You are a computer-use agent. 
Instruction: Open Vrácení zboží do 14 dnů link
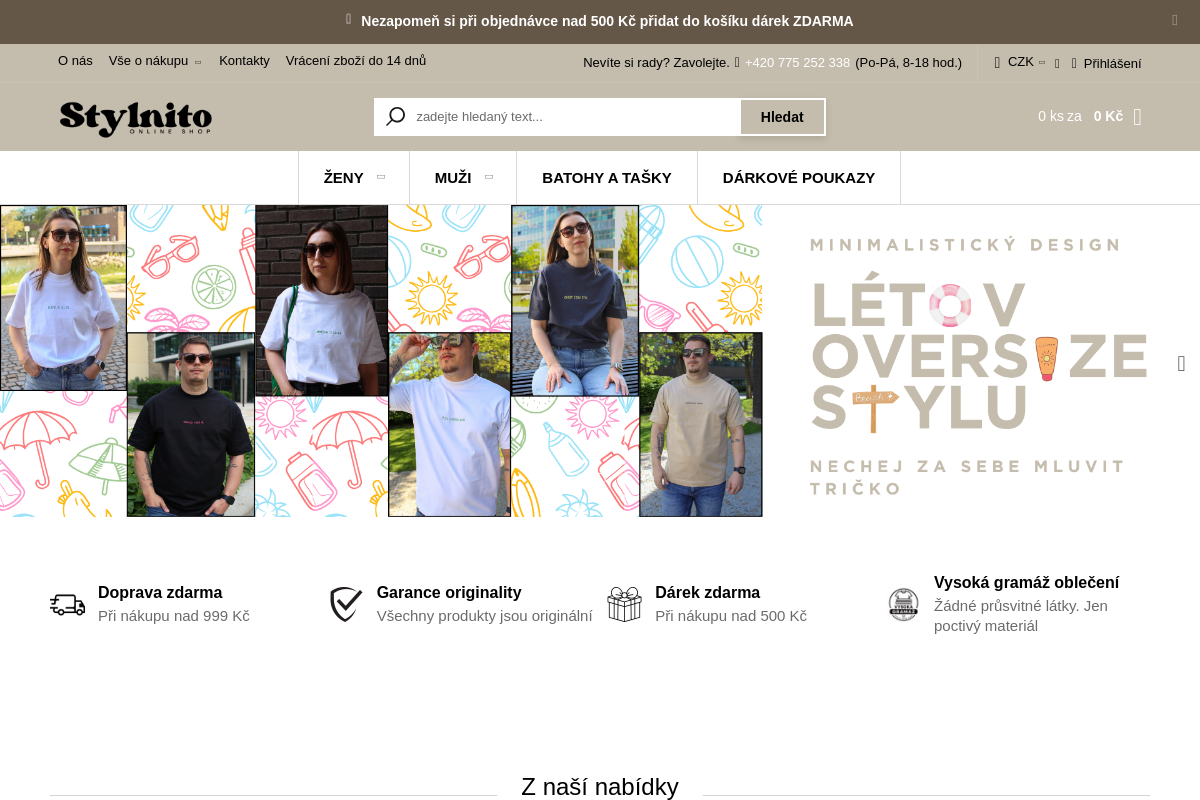point(356,61)
